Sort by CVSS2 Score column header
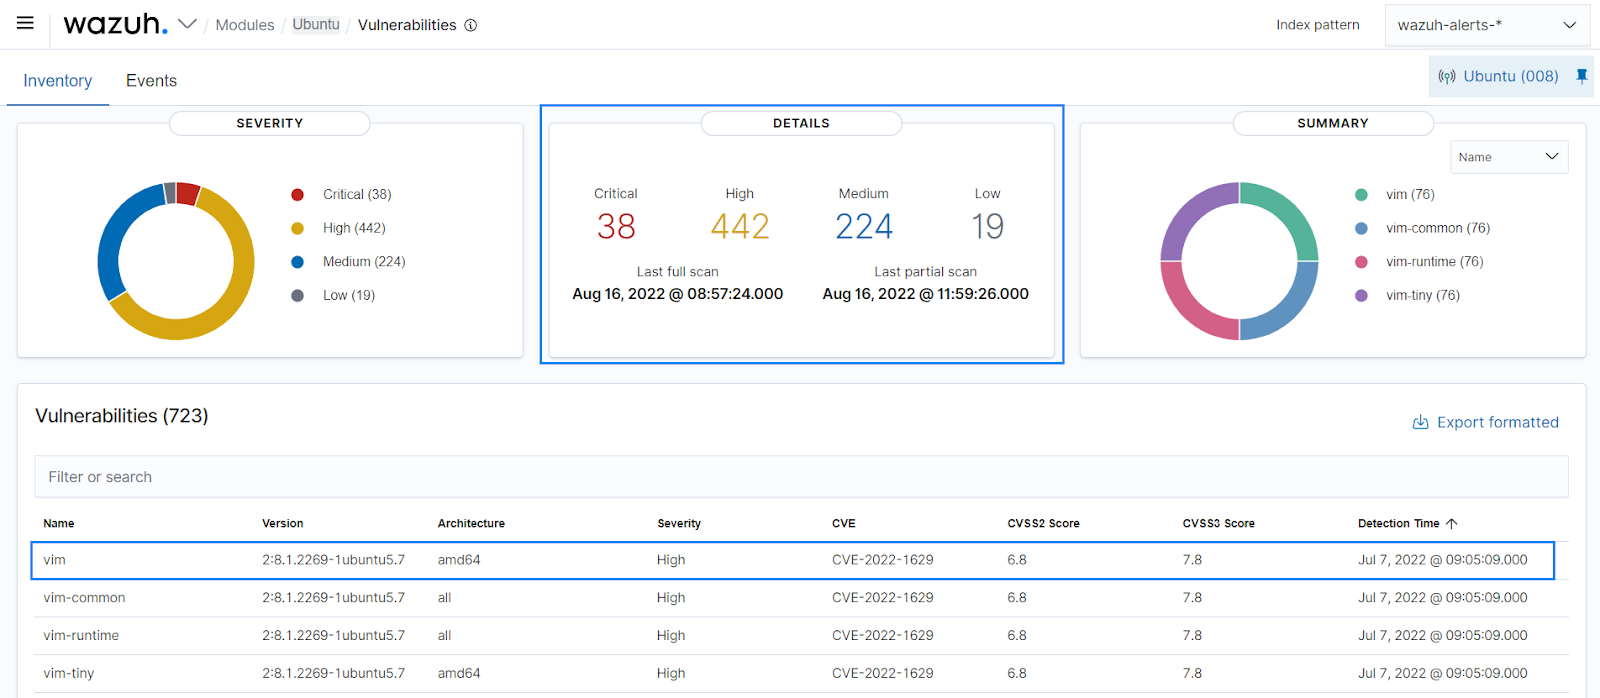 pos(1043,523)
